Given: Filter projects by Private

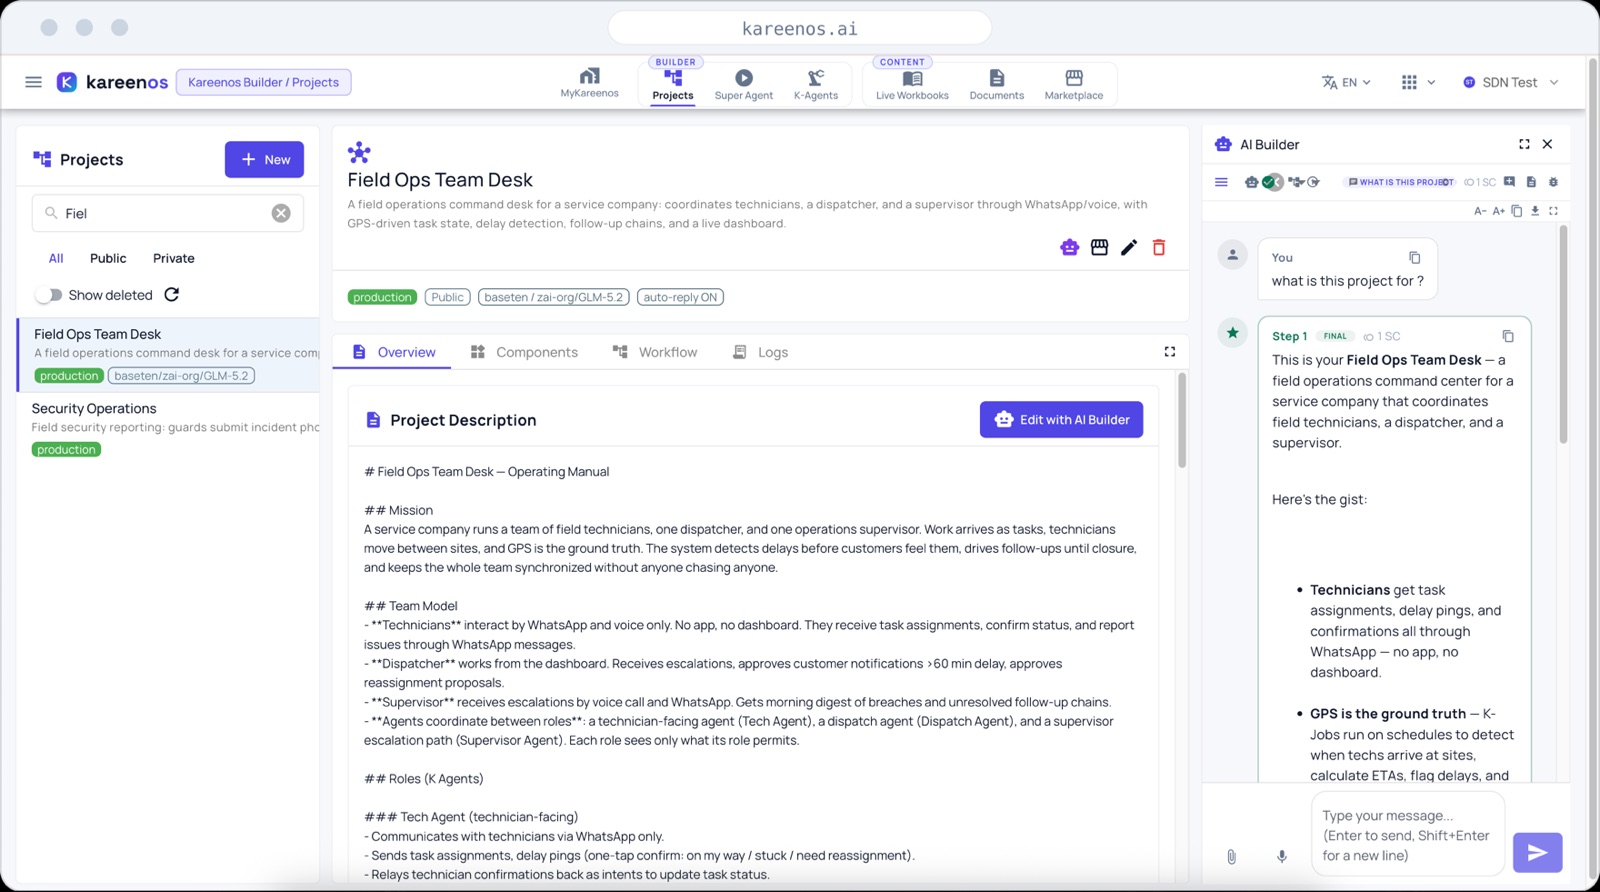Looking at the screenshot, I should (174, 258).
